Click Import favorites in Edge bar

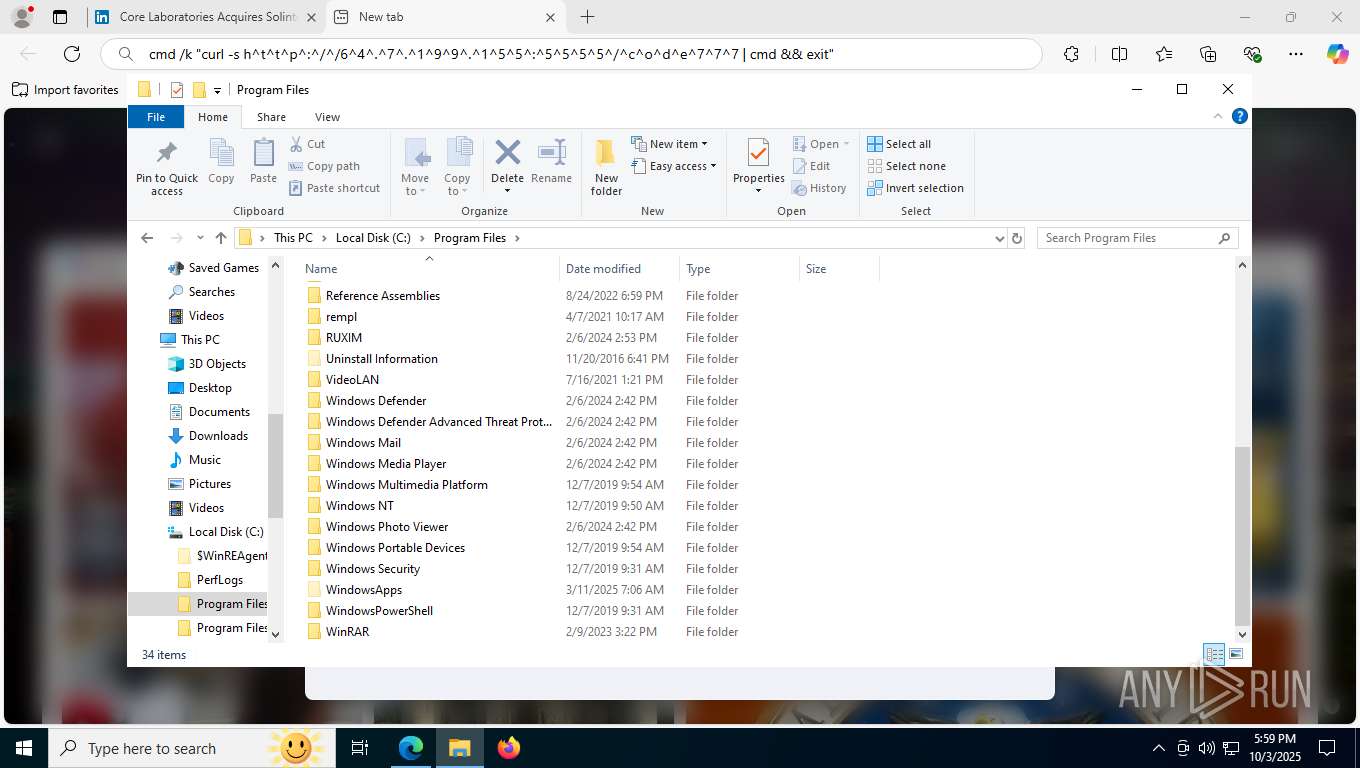coord(65,90)
